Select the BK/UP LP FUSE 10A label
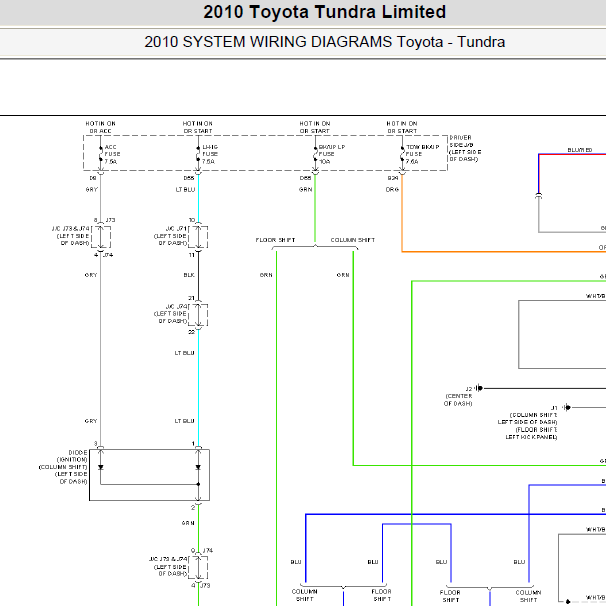606x606 pixels. click(x=332, y=154)
